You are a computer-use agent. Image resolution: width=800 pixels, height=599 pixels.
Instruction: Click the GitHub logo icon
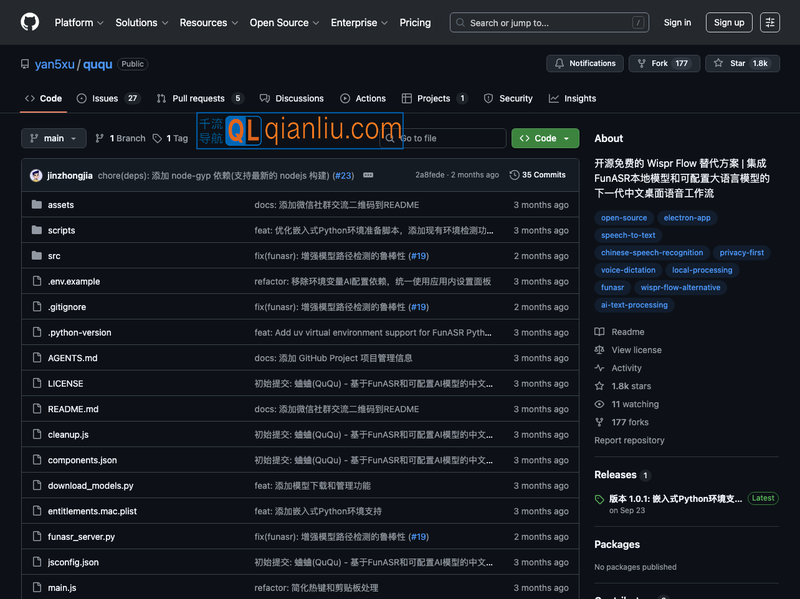(30, 22)
